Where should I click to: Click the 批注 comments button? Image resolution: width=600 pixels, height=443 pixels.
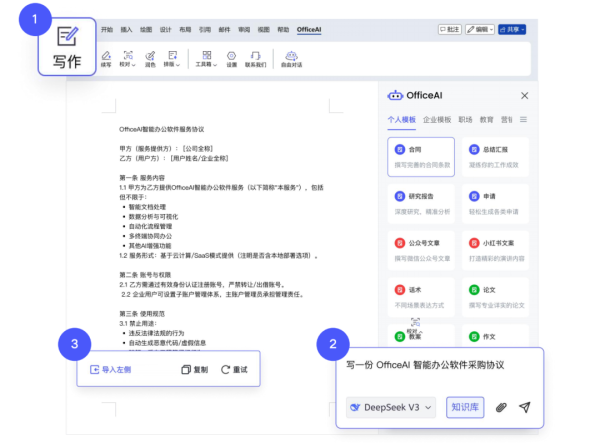pos(450,29)
